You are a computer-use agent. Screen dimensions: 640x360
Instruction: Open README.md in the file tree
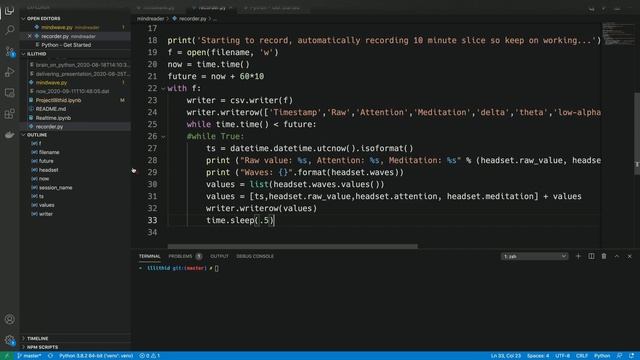[x=76, y=109]
